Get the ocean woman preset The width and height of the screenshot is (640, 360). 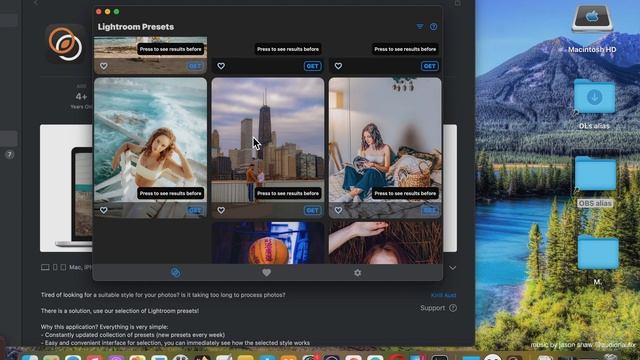tap(195, 210)
